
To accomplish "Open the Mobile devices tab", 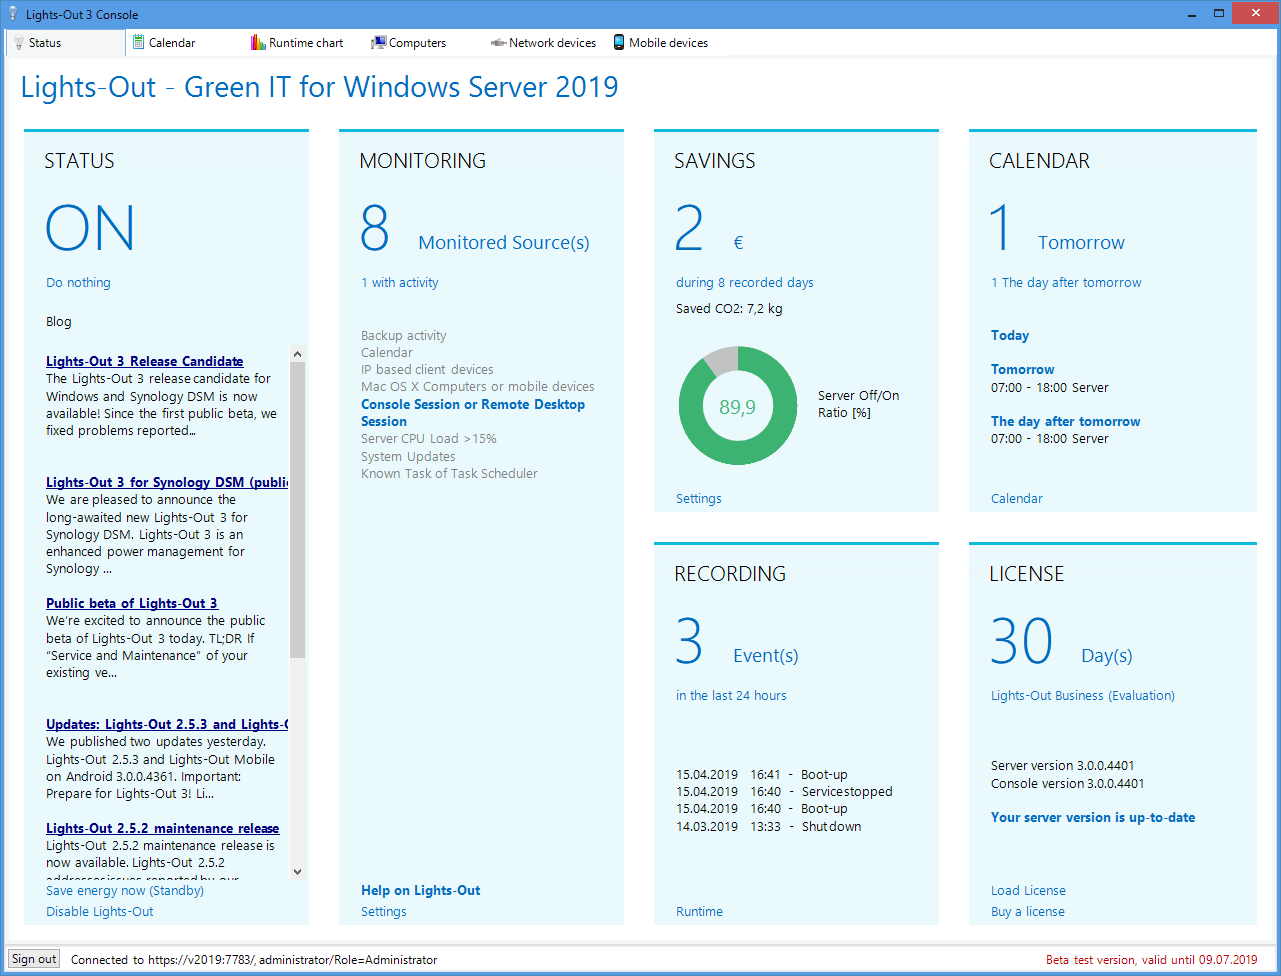I will (660, 43).
